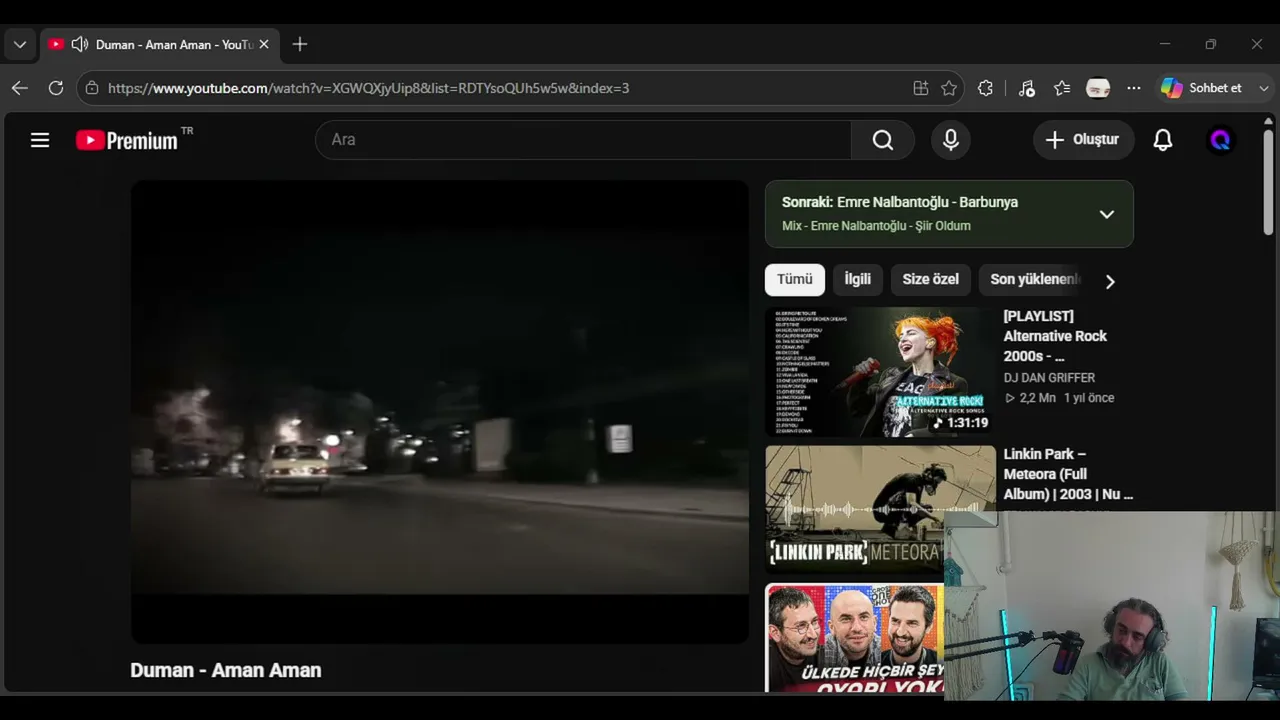Click the Ara search field
This screenshot has width=1280, height=720.
(x=583, y=140)
